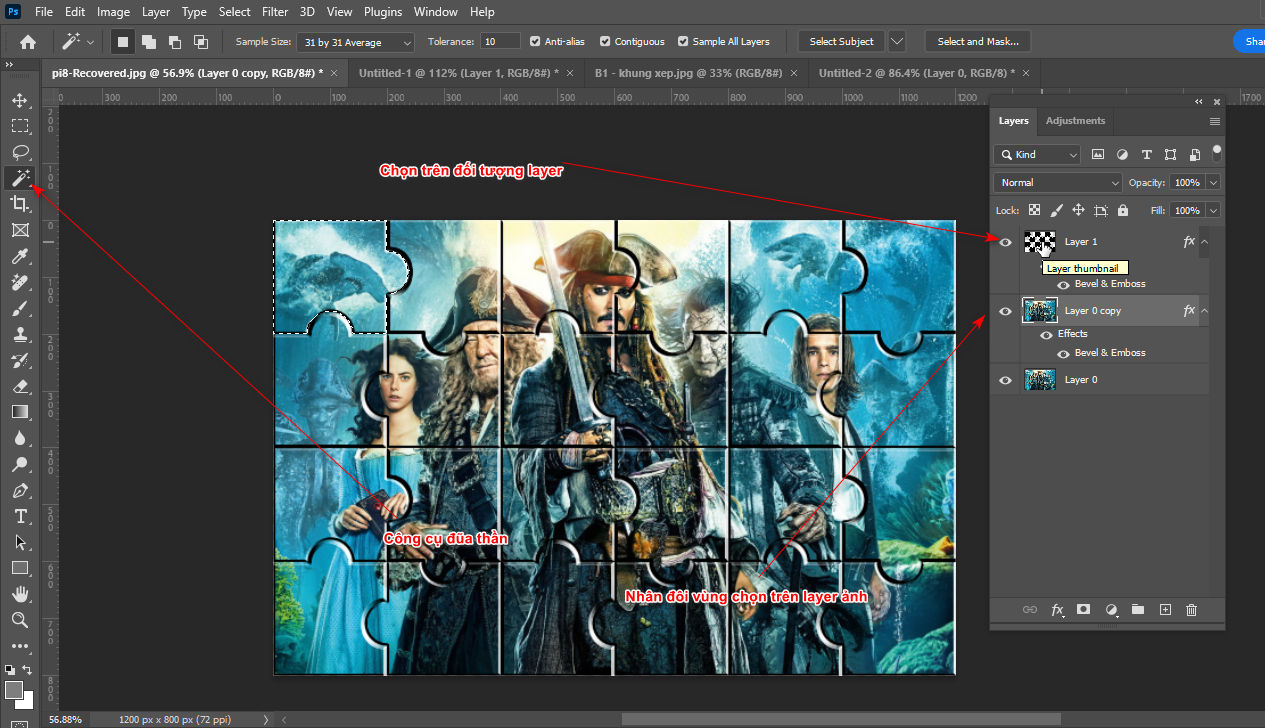The height and width of the screenshot is (728, 1265).
Task: Select the Type tool
Action: (x=20, y=517)
